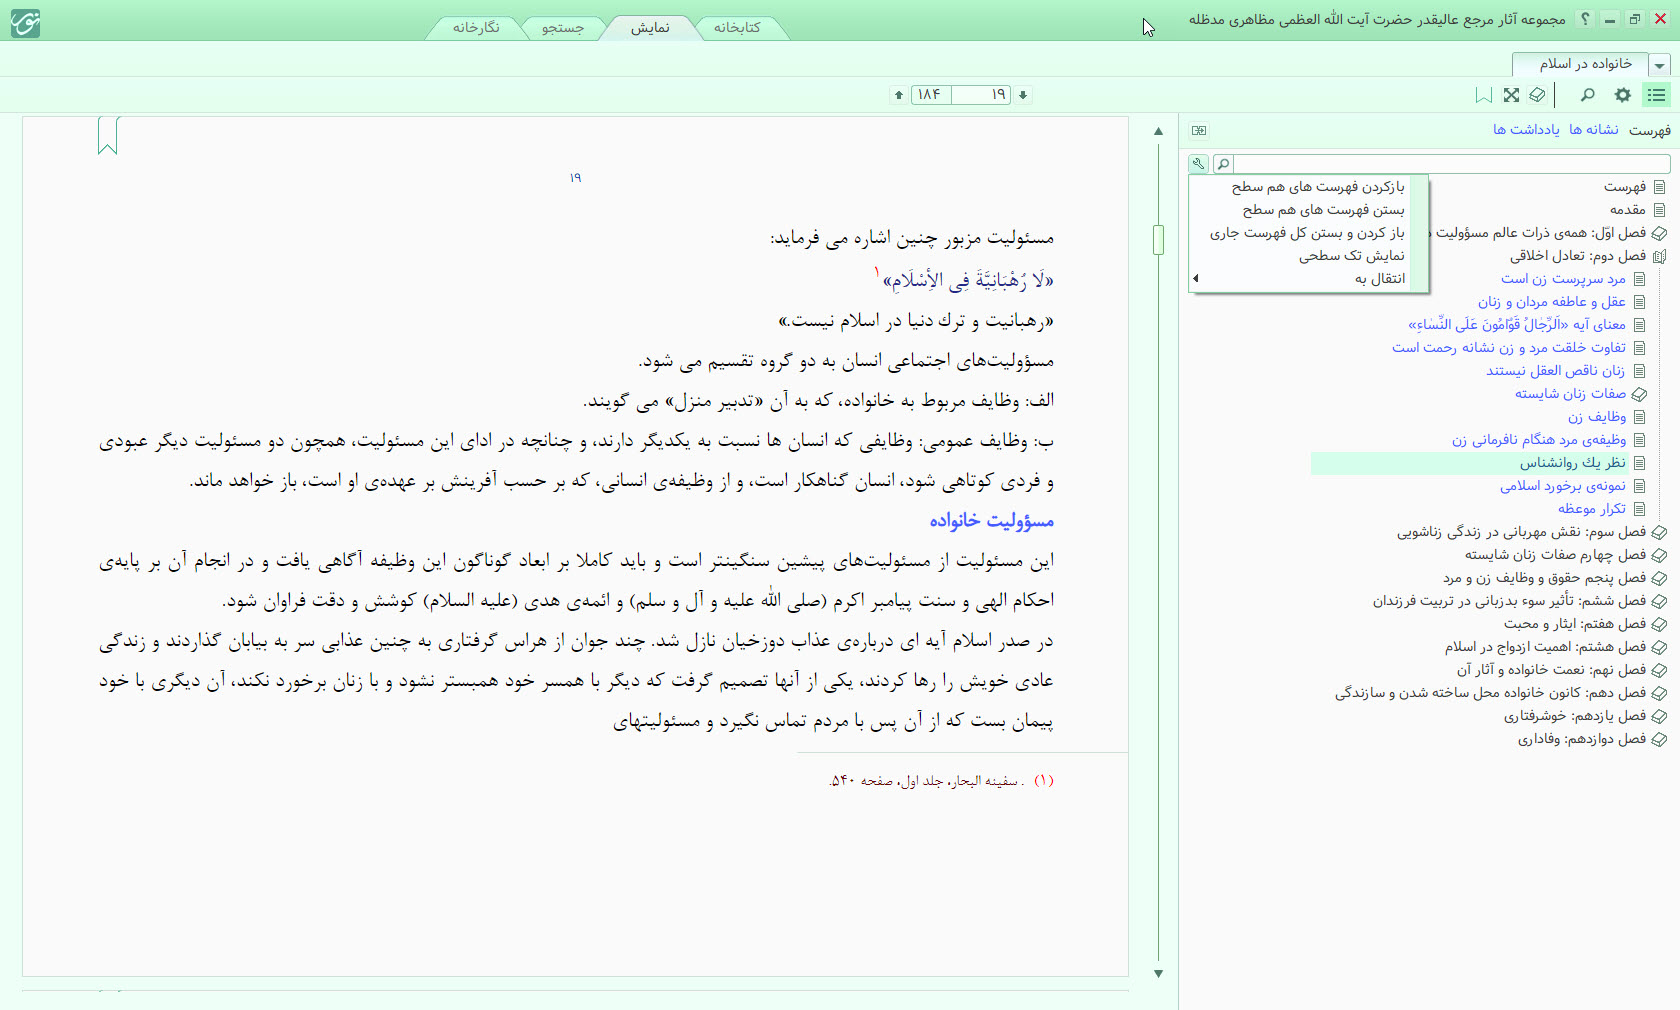This screenshot has height=1010, width=1680.
Task: Toggle the table of contents list icon
Action: [1657, 95]
